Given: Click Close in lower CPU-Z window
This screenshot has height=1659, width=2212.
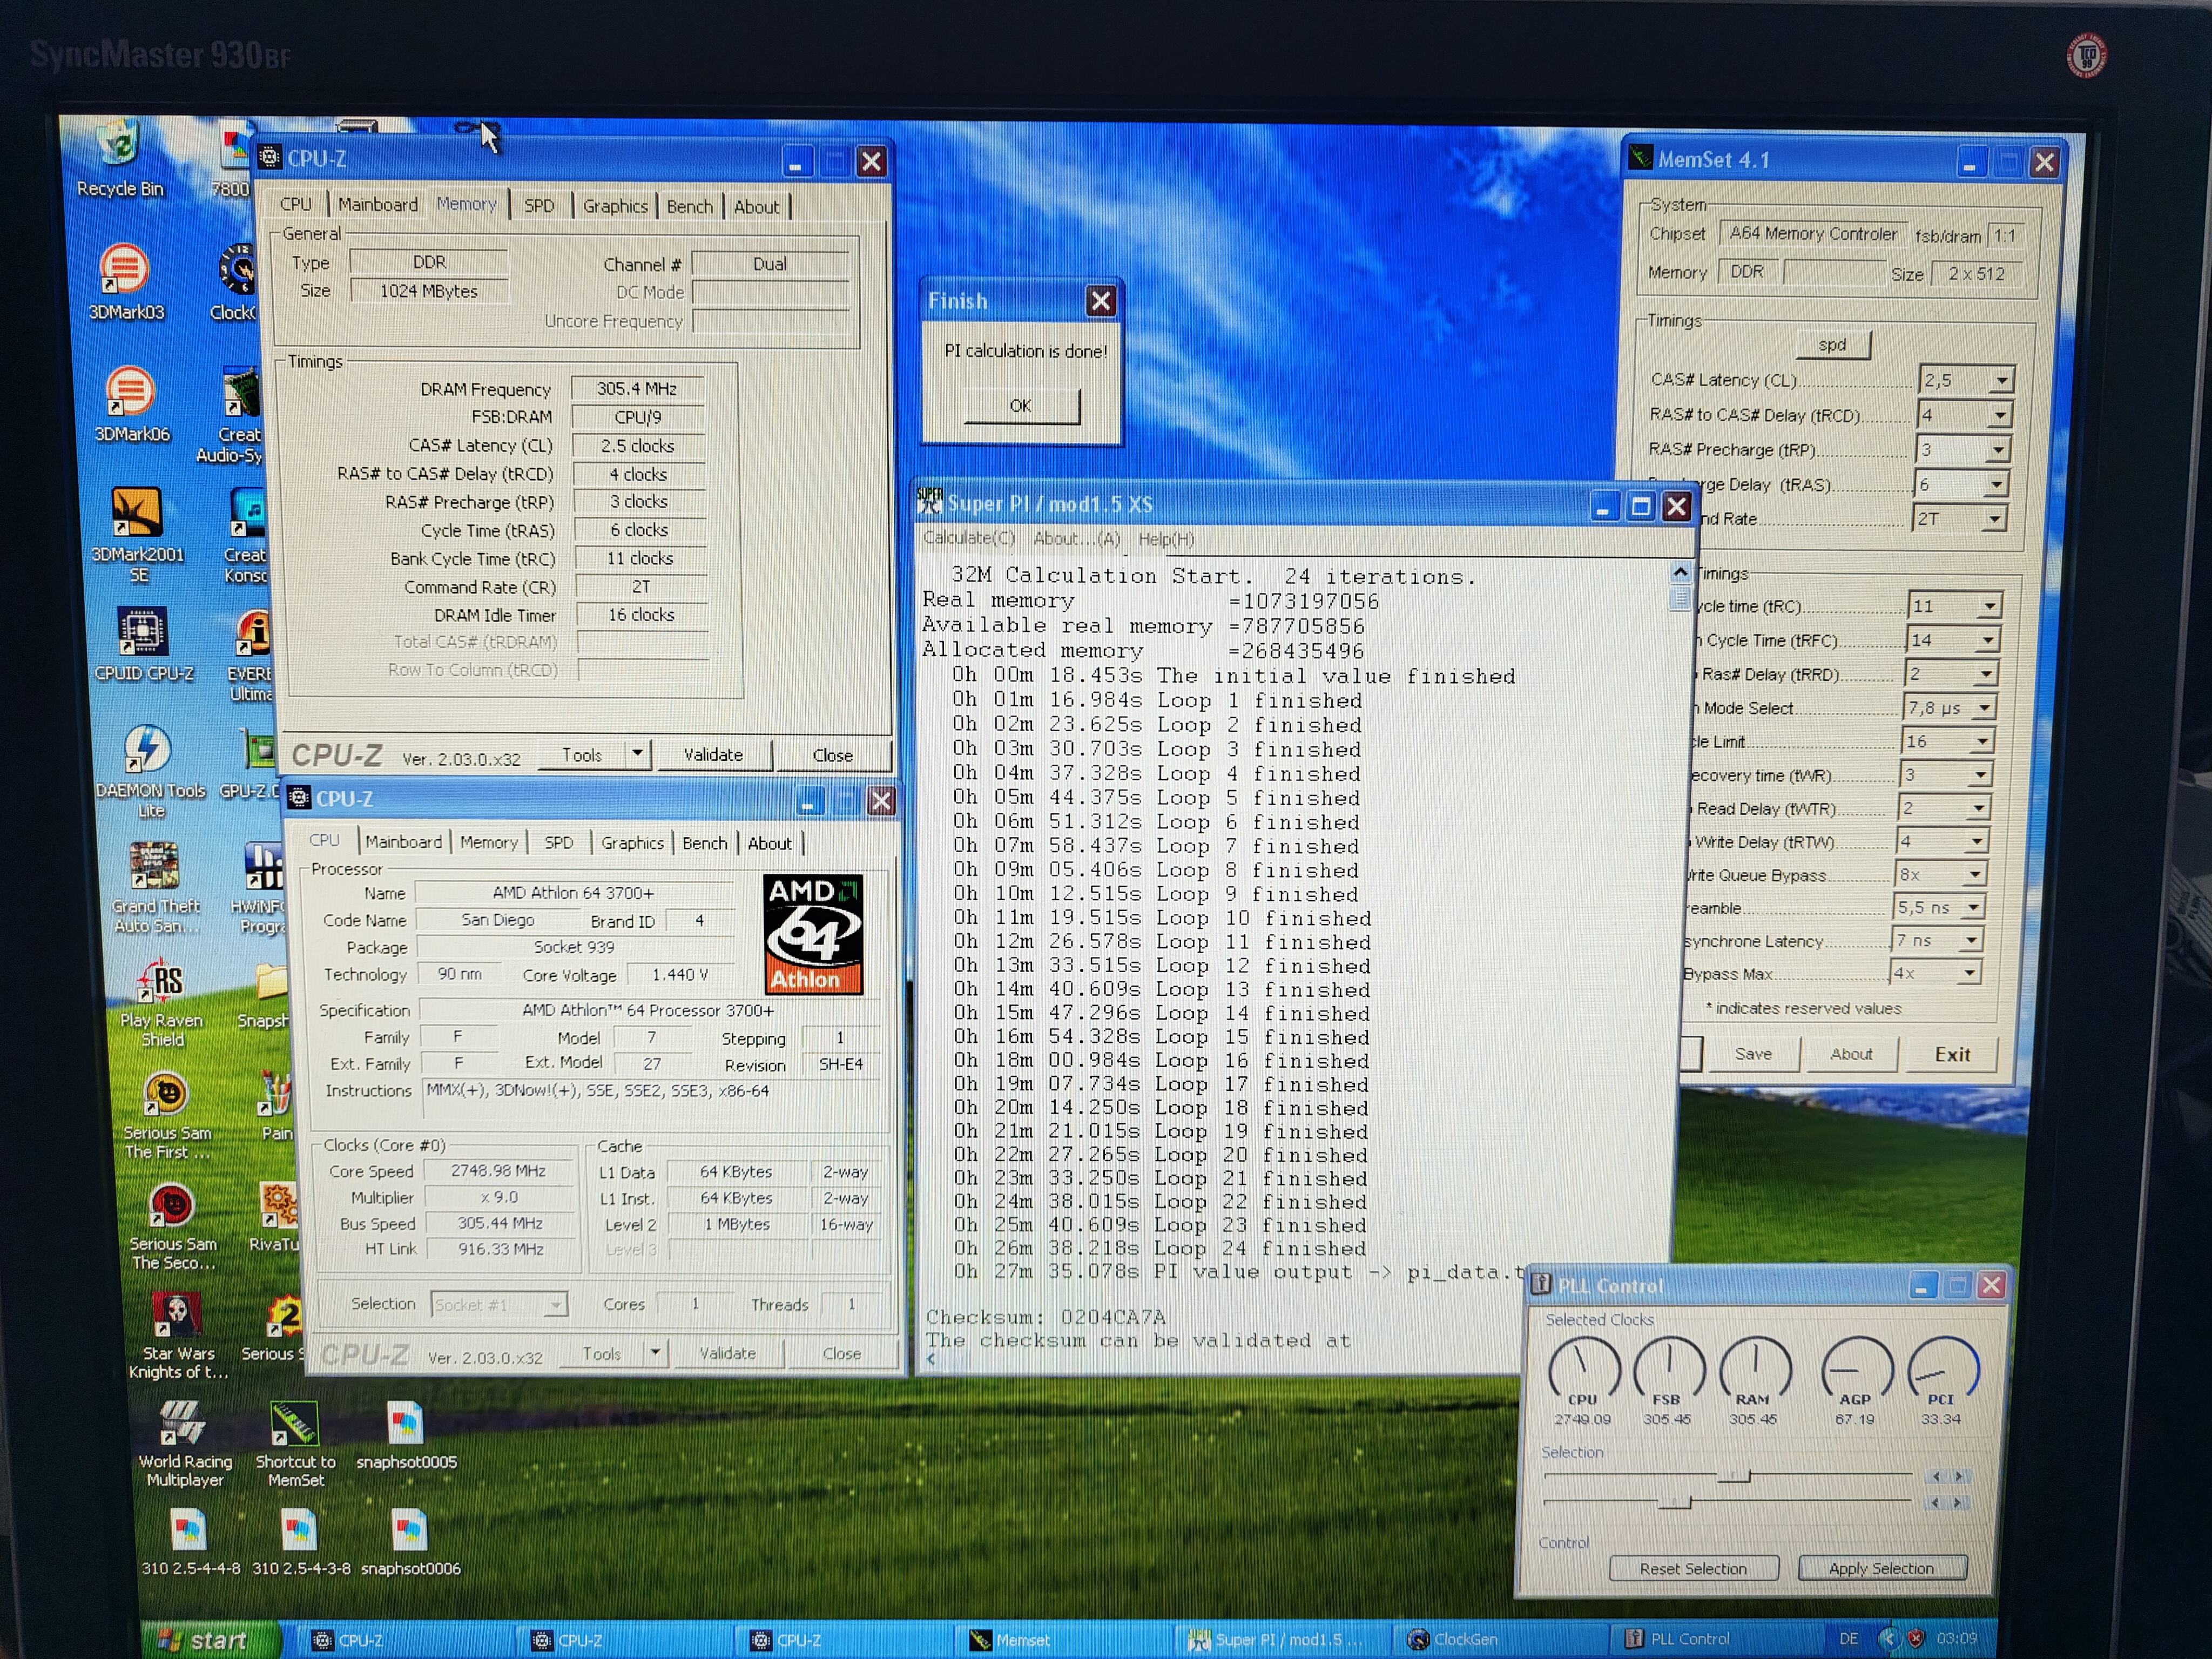Looking at the screenshot, I should (841, 1353).
